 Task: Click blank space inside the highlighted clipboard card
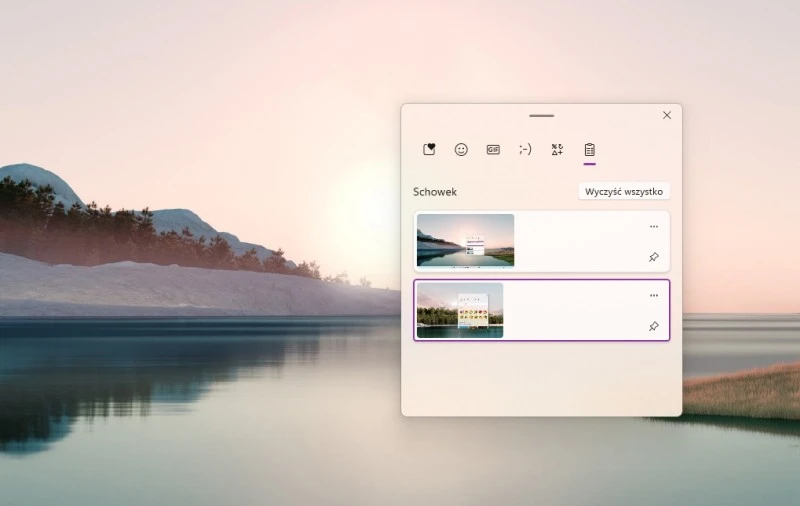pos(575,310)
